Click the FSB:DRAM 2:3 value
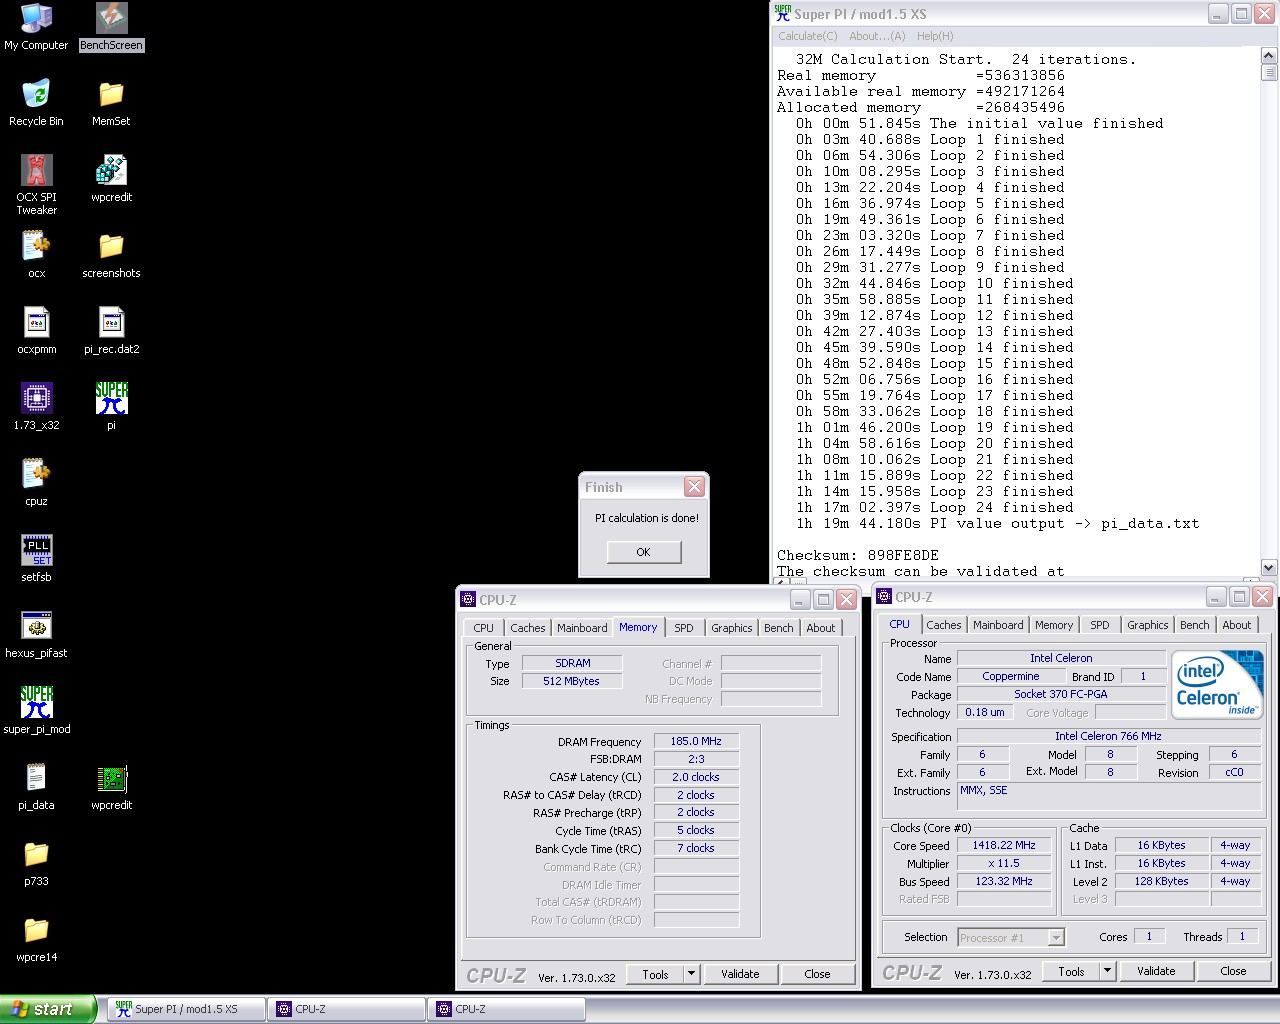 point(697,759)
